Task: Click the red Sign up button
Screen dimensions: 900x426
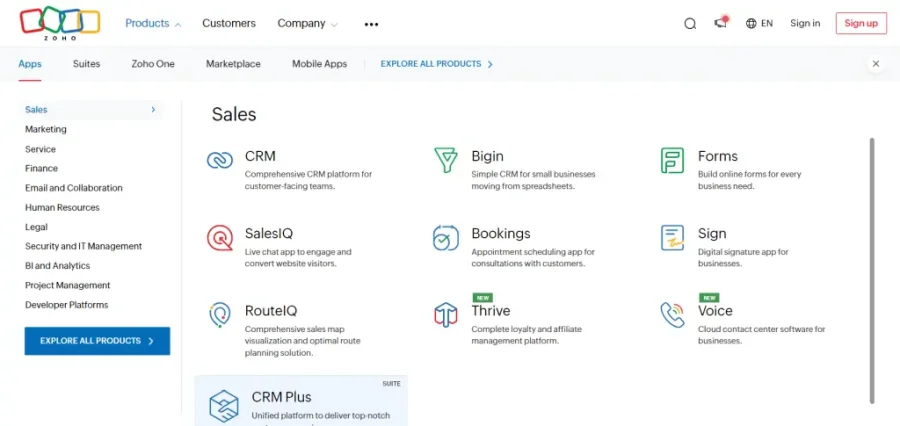Action: pos(860,23)
